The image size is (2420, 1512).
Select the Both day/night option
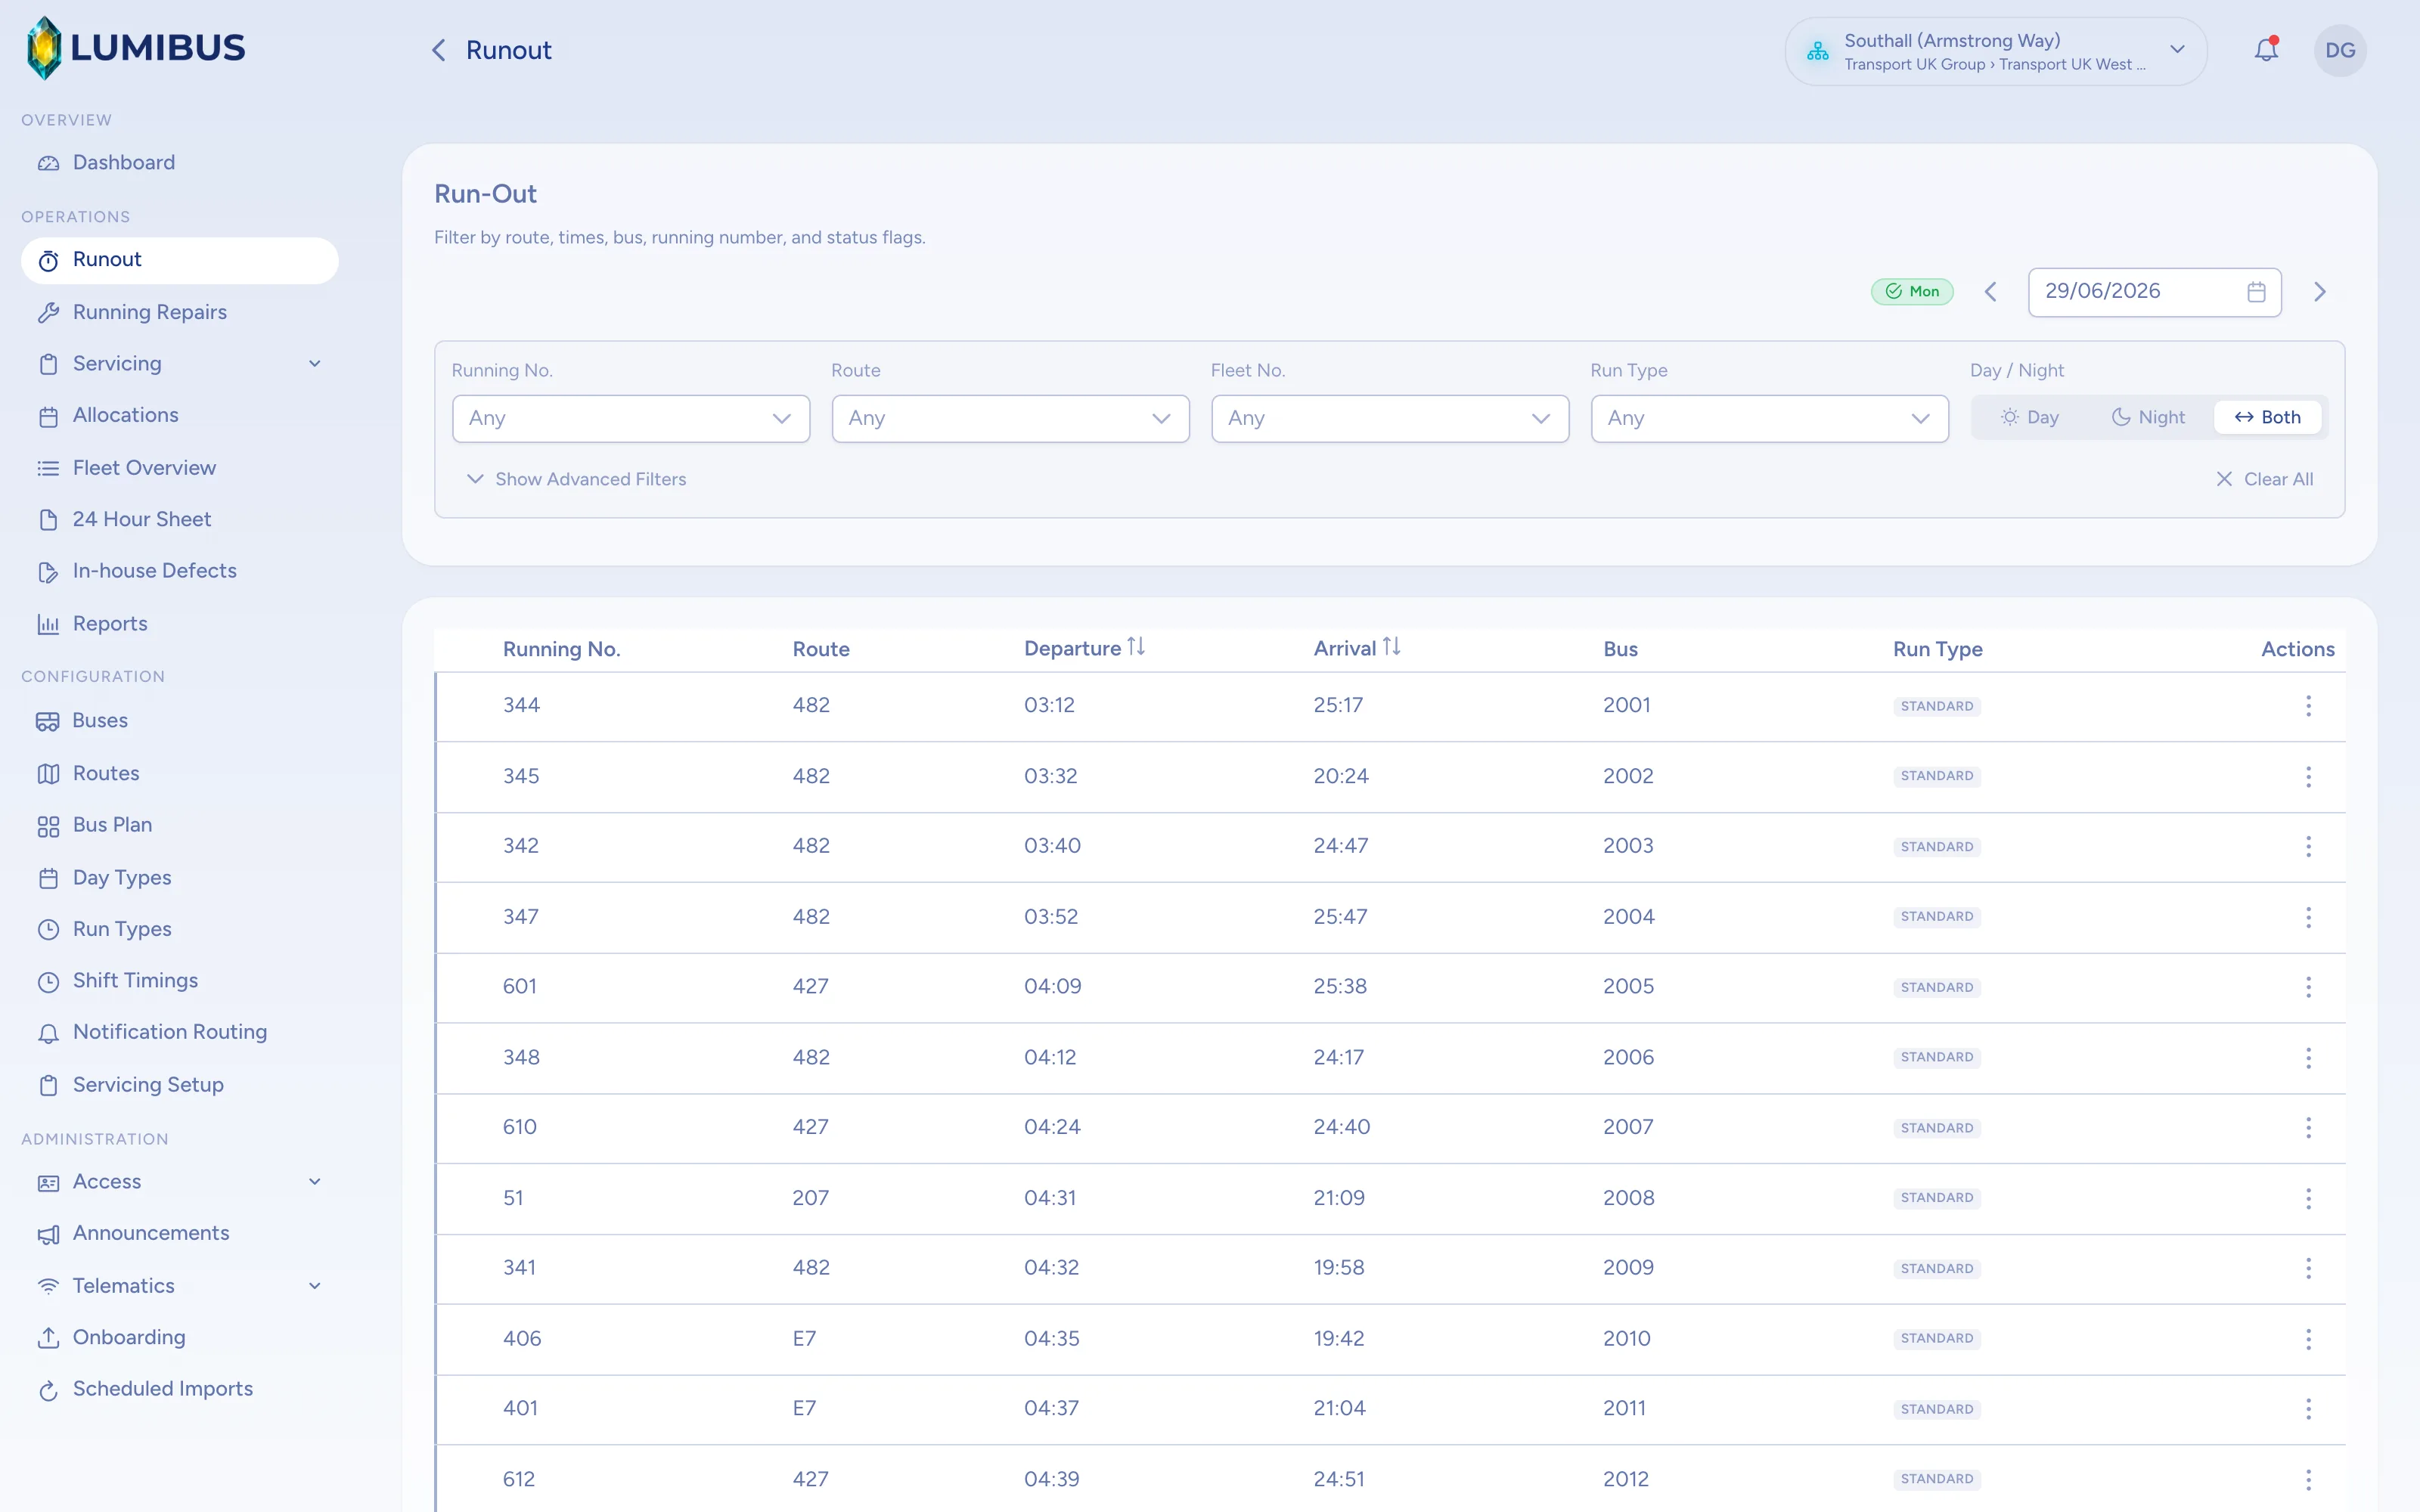2268,417
